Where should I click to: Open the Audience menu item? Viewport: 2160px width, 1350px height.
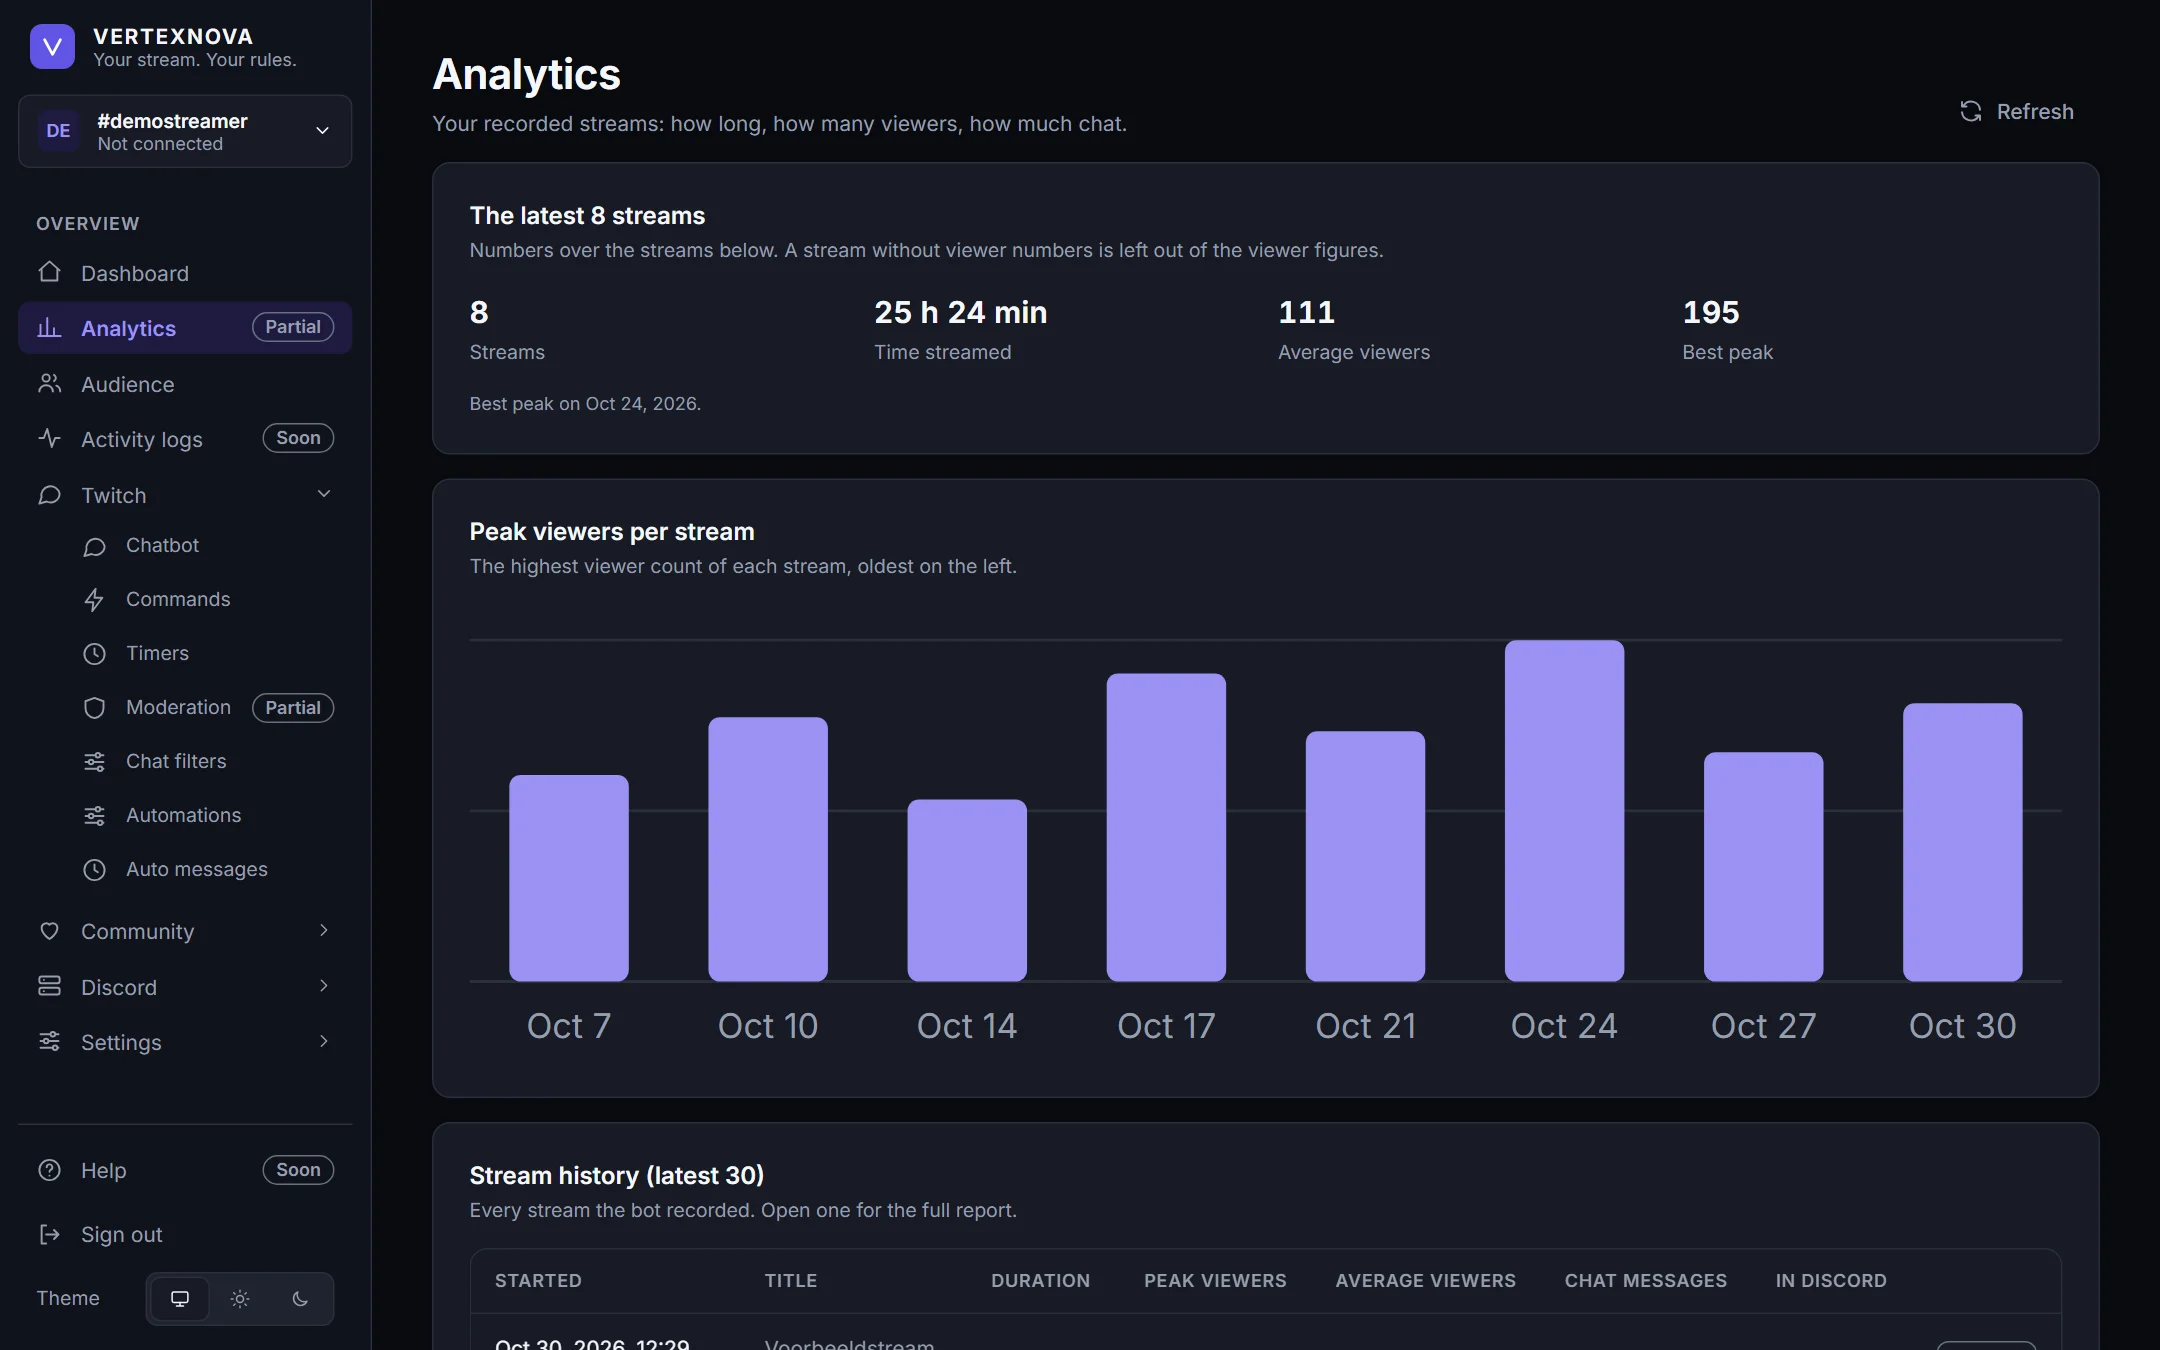[185, 384]
